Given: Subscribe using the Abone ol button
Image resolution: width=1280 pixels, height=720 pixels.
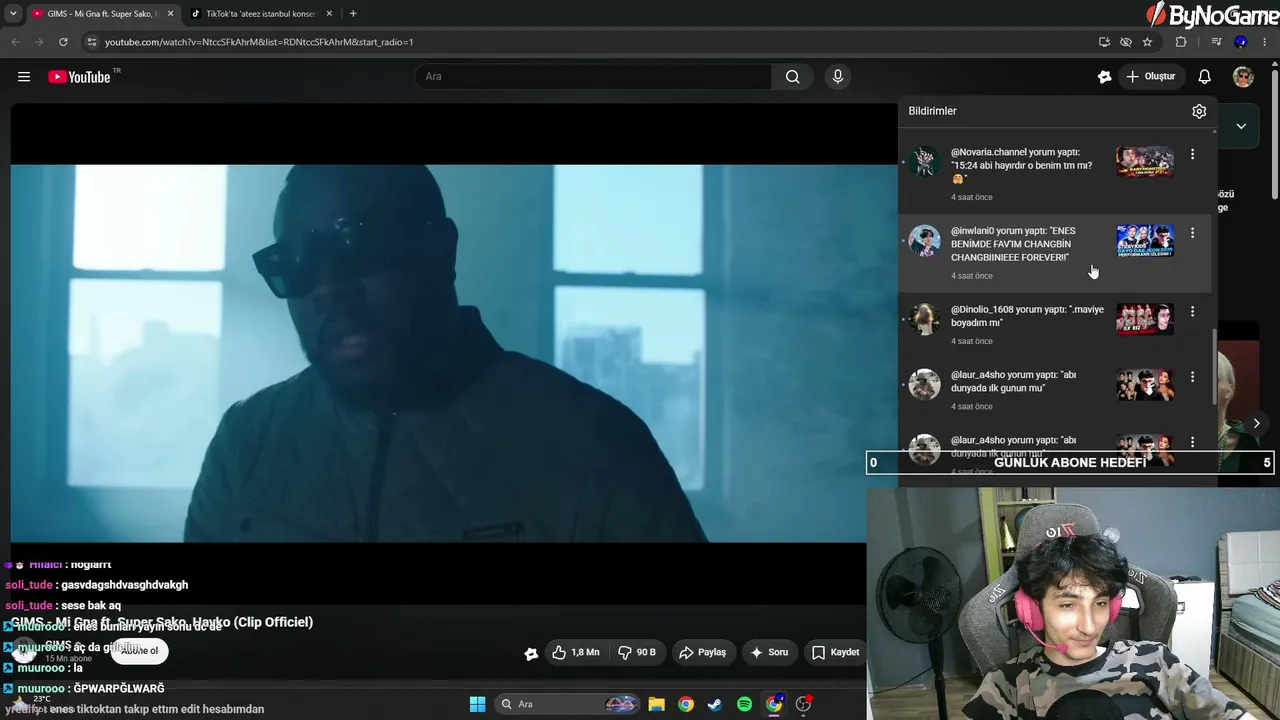Looking at the screenshot, I should pyautogui.click(x=140, y=651).
